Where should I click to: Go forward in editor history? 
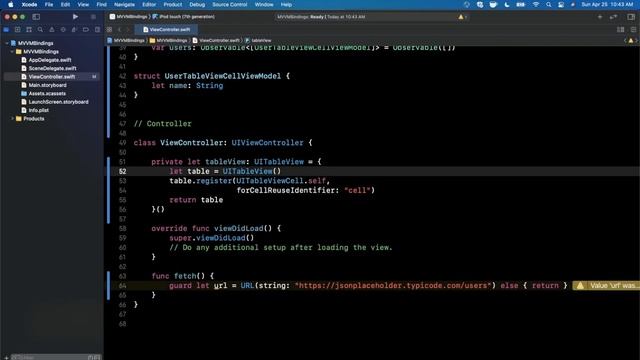coord(128,30)
